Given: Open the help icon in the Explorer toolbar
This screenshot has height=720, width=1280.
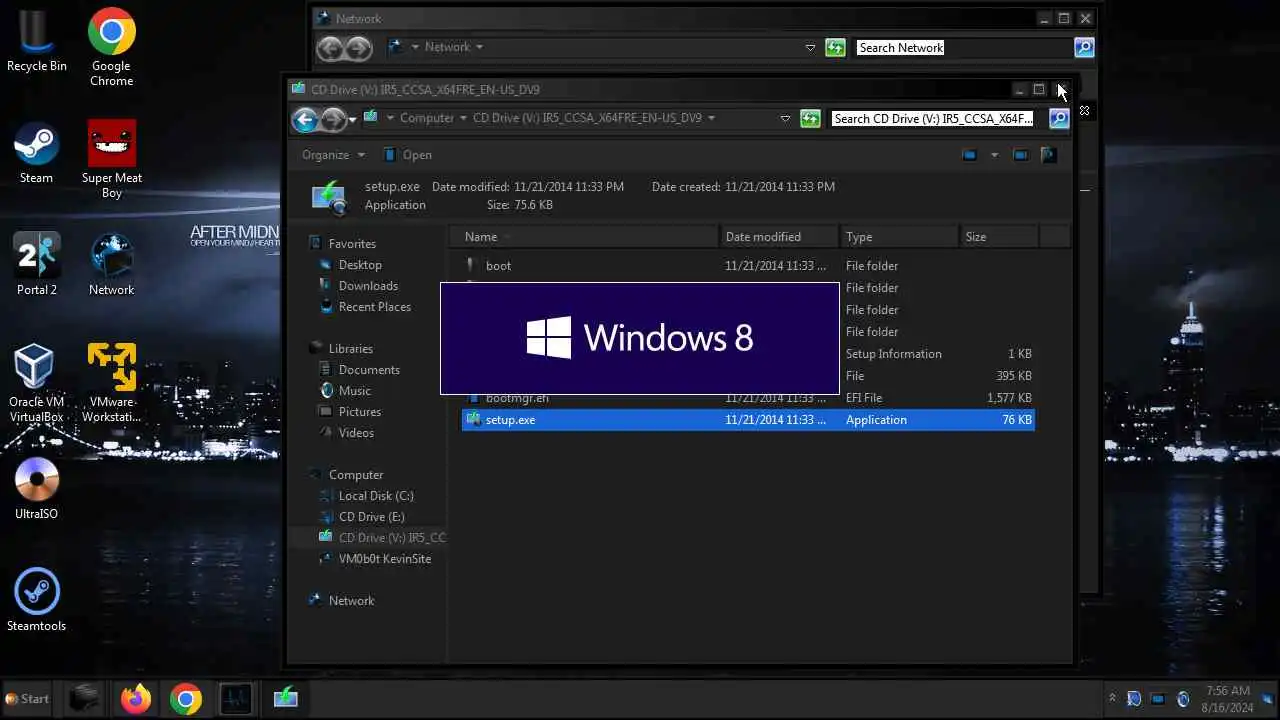Looking at the screenshot, I should point(1048,155).
